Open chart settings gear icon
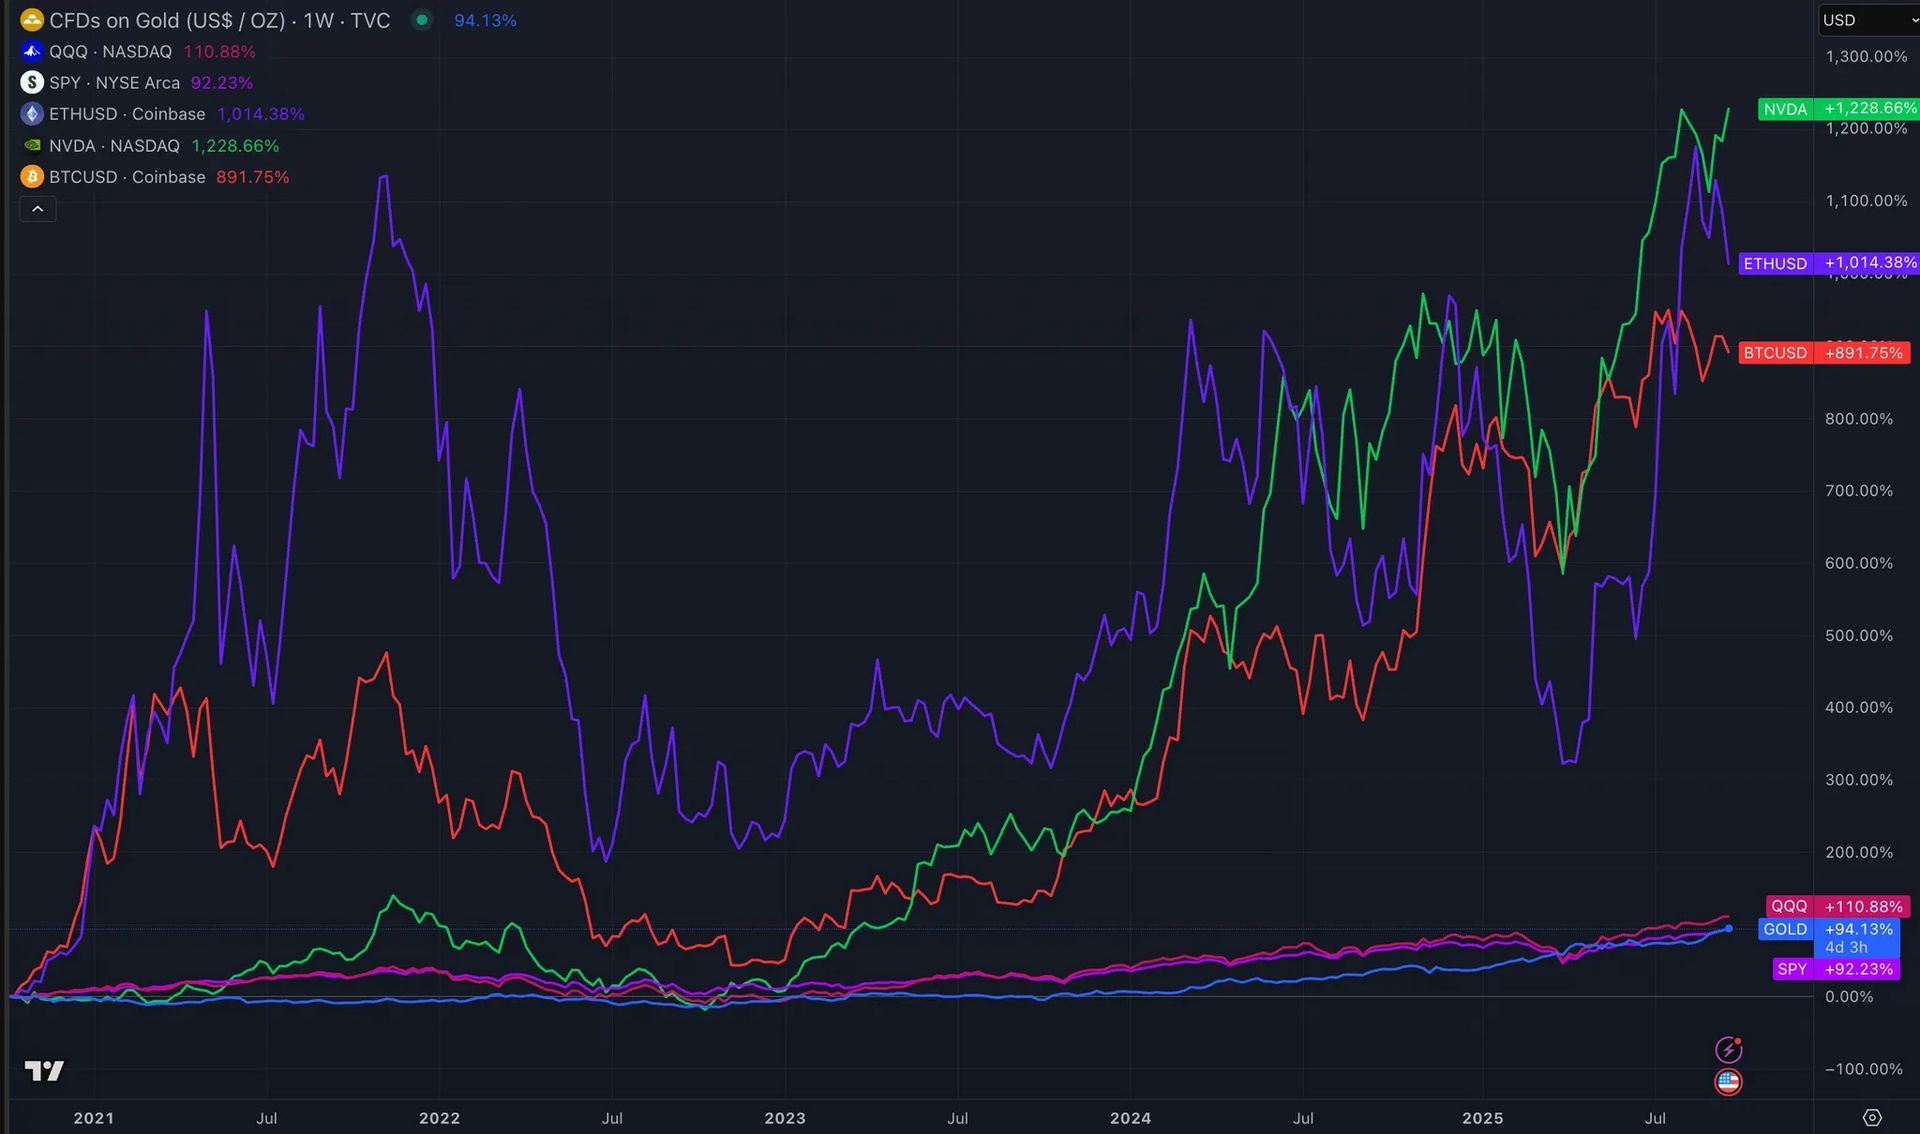1920x1134 pixels. [1872, 1117]
